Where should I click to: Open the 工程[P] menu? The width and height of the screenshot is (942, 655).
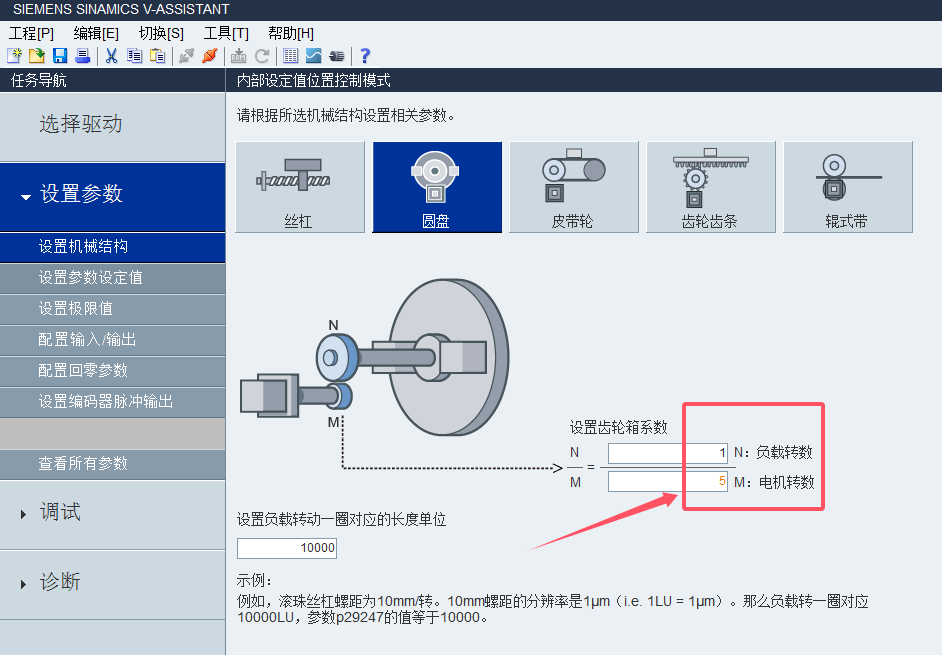click(31, 33)
